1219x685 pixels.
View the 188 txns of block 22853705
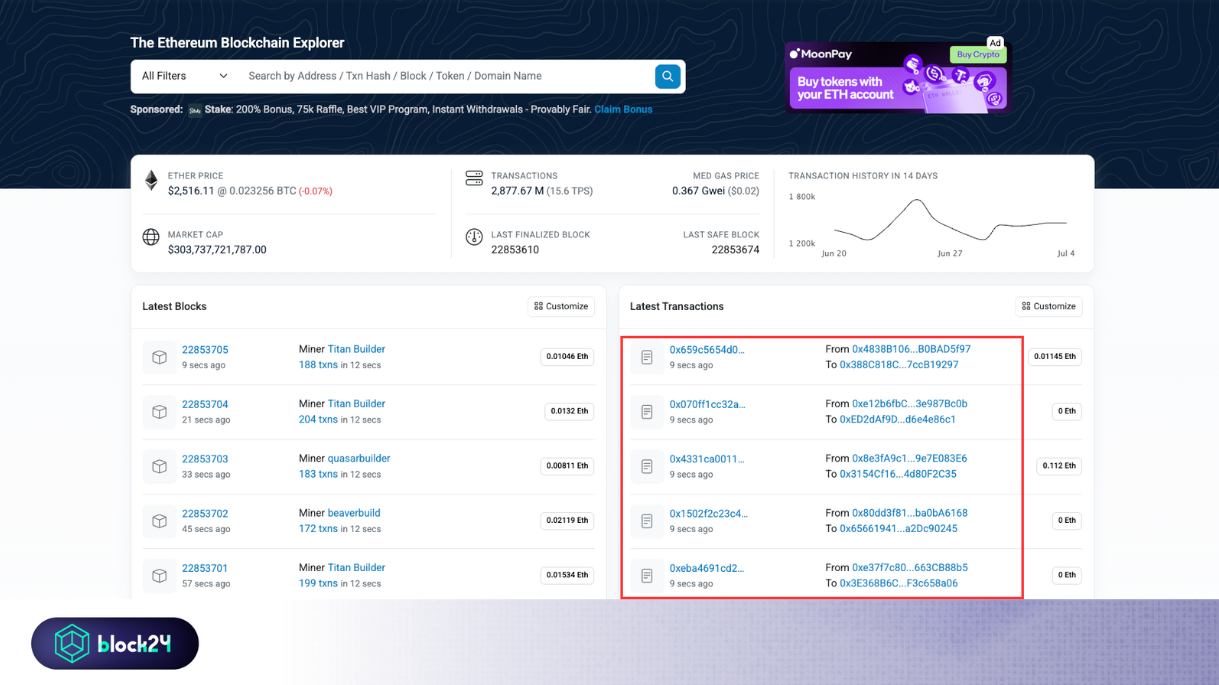click(318, 365)
